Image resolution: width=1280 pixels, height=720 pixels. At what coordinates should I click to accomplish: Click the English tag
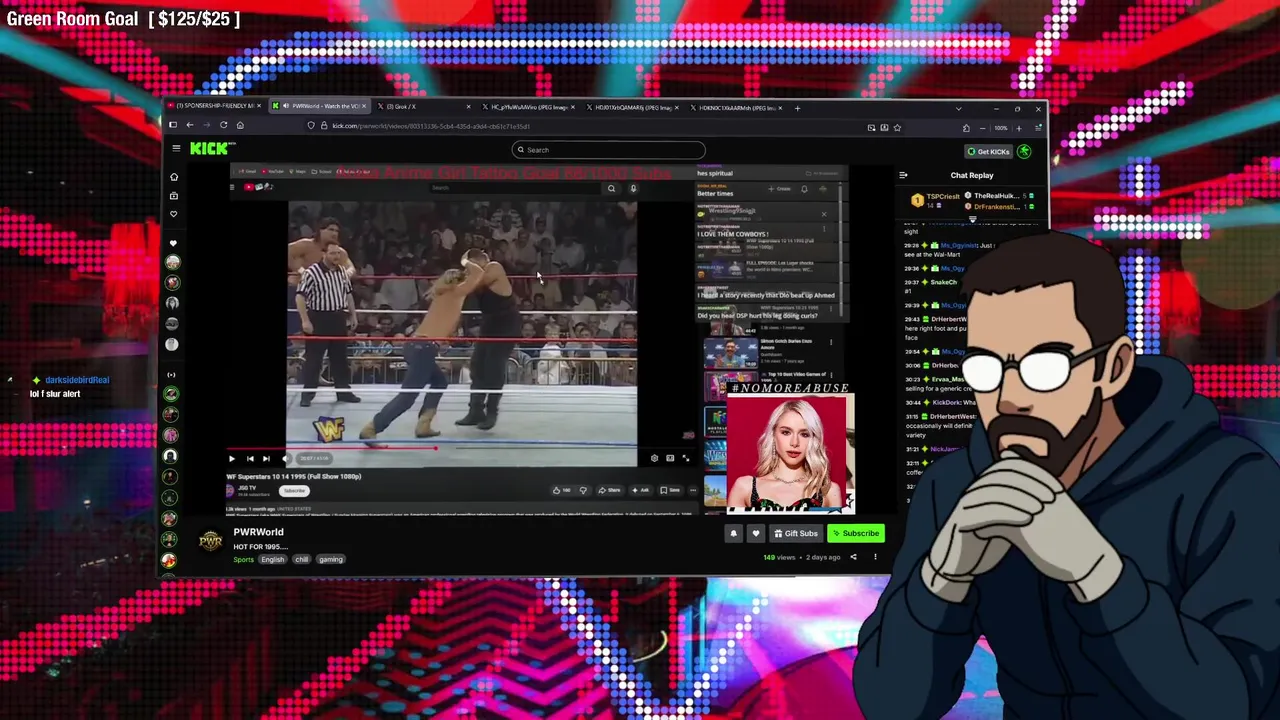point(273,560)
